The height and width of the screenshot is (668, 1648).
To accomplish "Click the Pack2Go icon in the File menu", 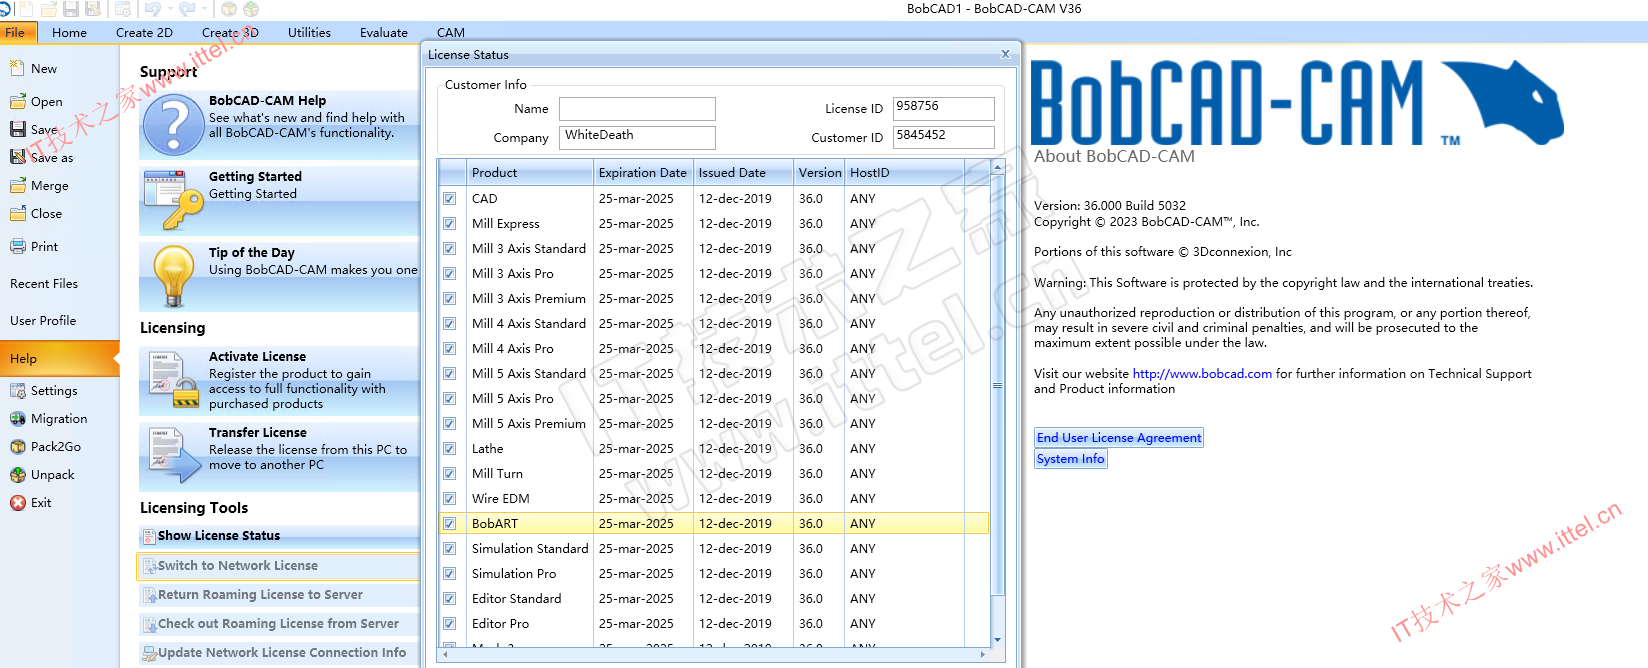I will (17, 447).
